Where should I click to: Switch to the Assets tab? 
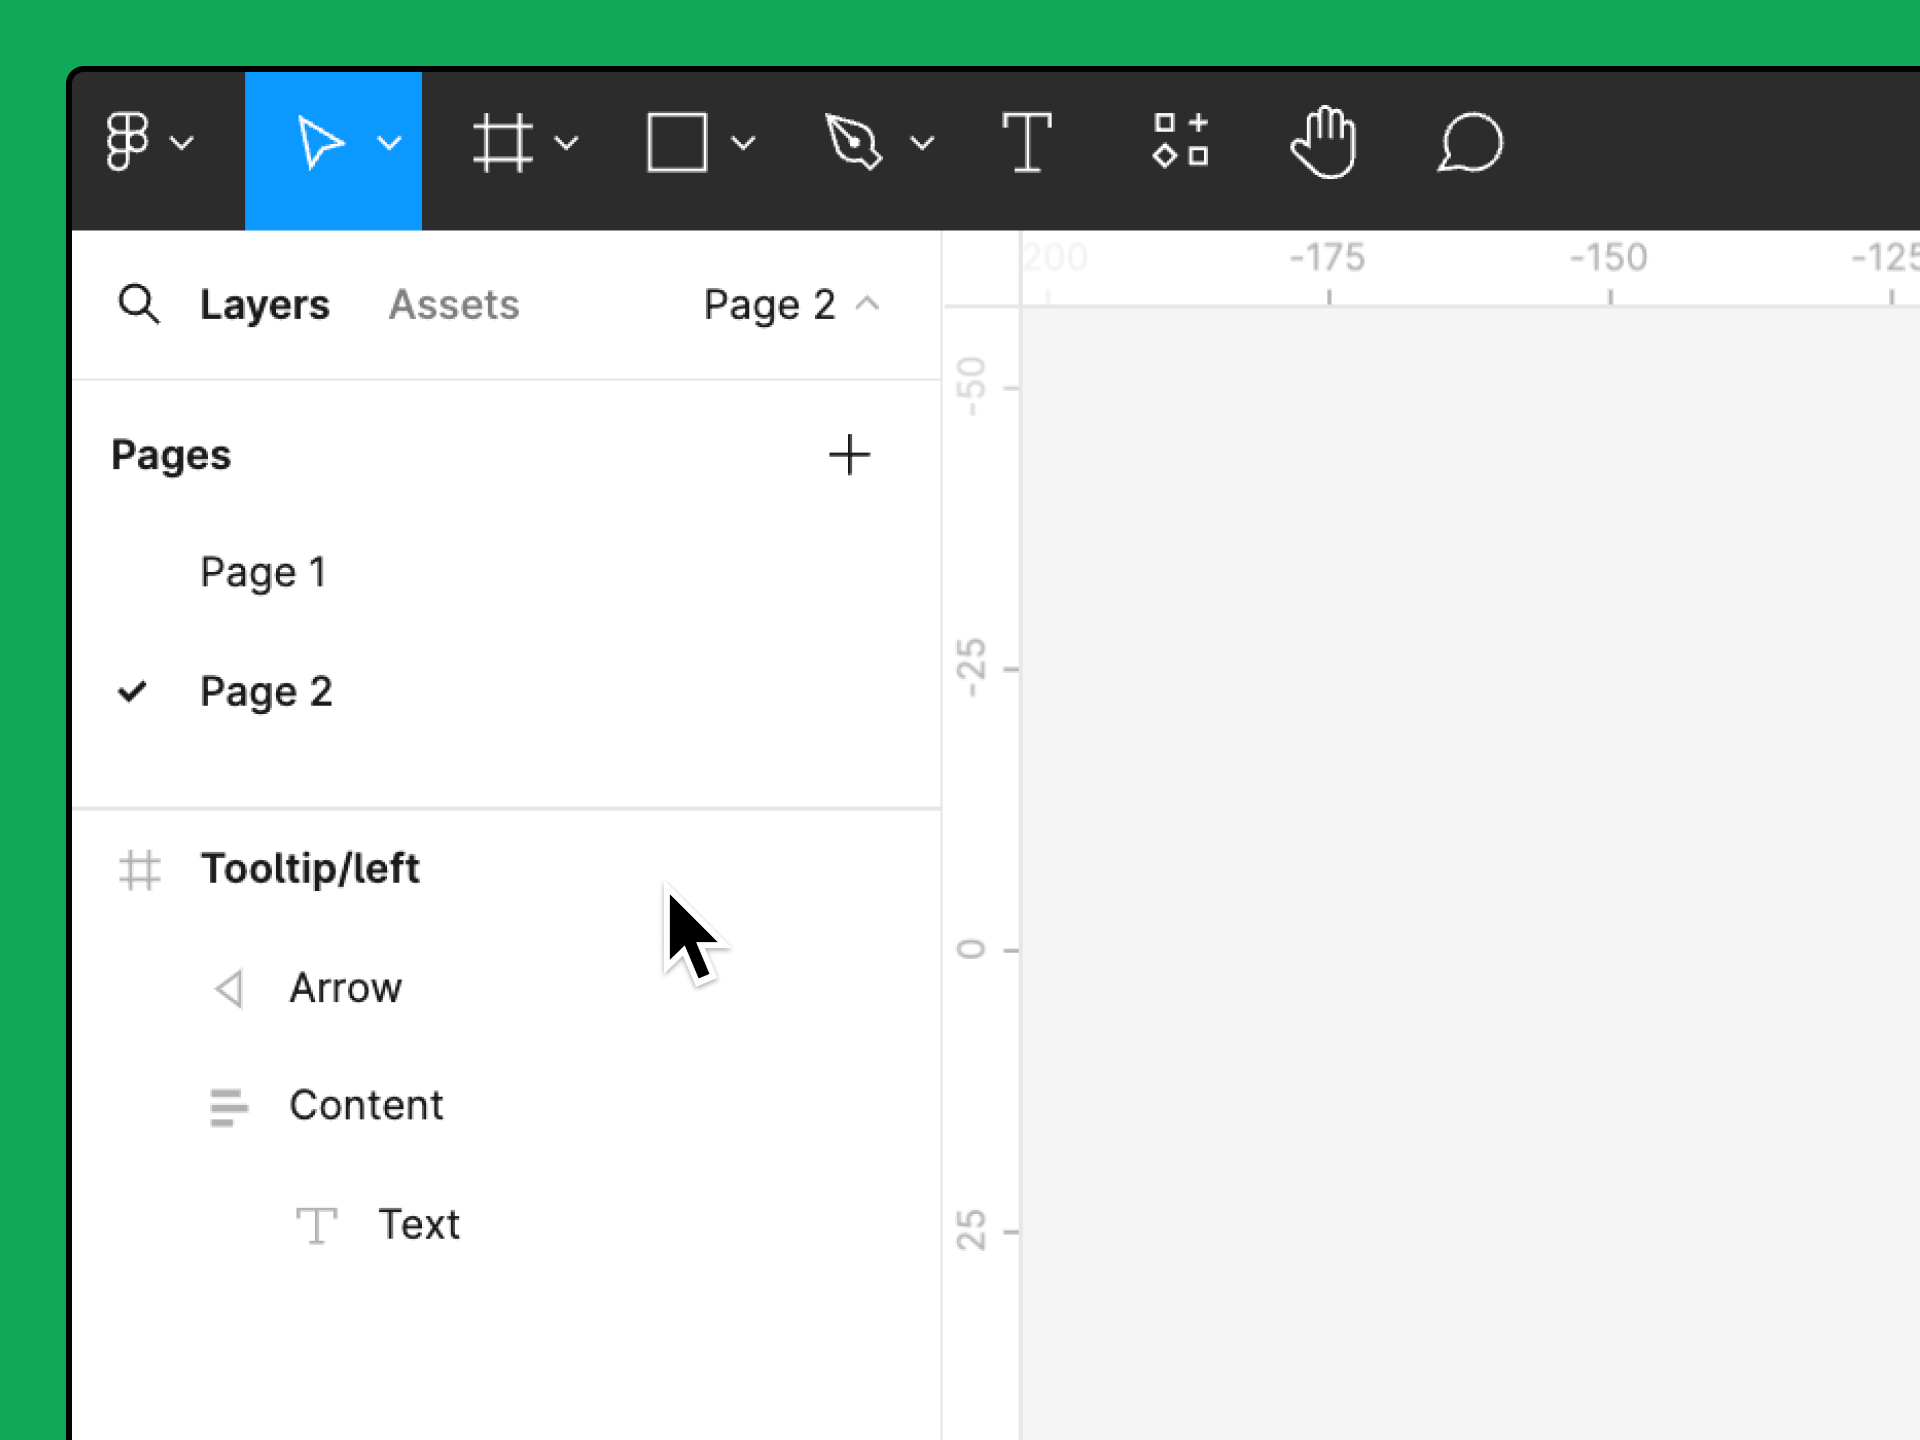point(454,304)
